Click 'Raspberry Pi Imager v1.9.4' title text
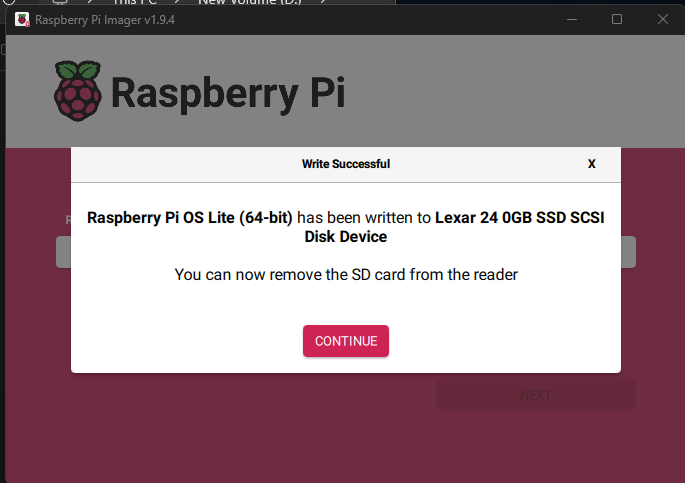Viewport: 685px width, 483px height. point(105,20)
